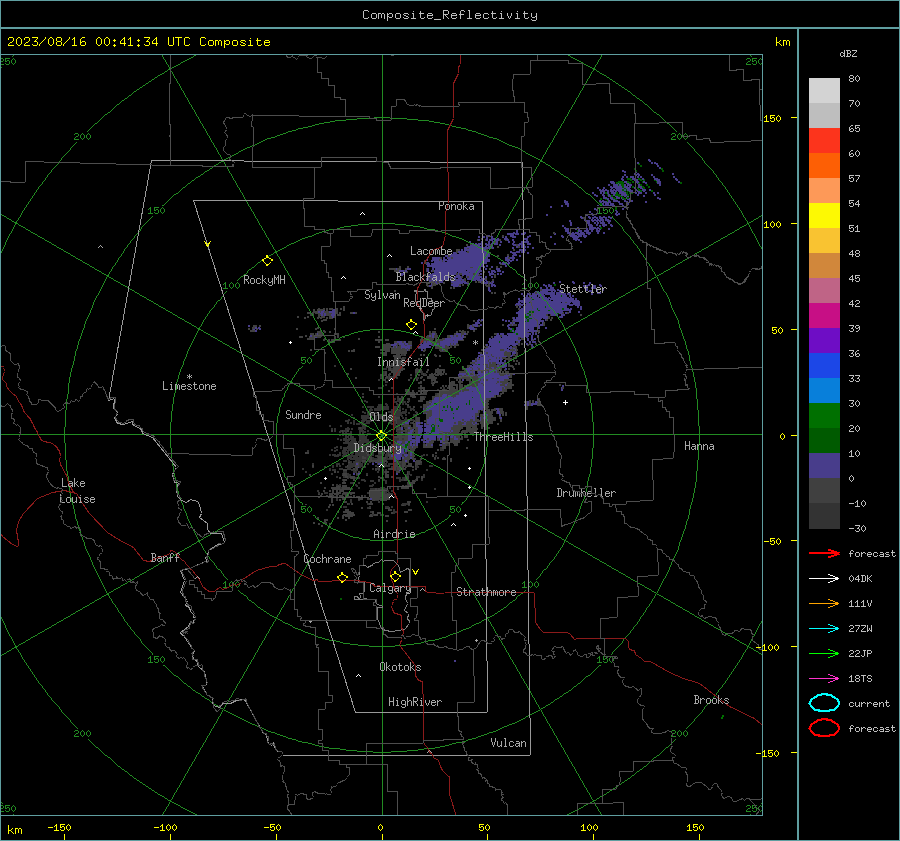Click the Lake Louise label

click(77, 491)
